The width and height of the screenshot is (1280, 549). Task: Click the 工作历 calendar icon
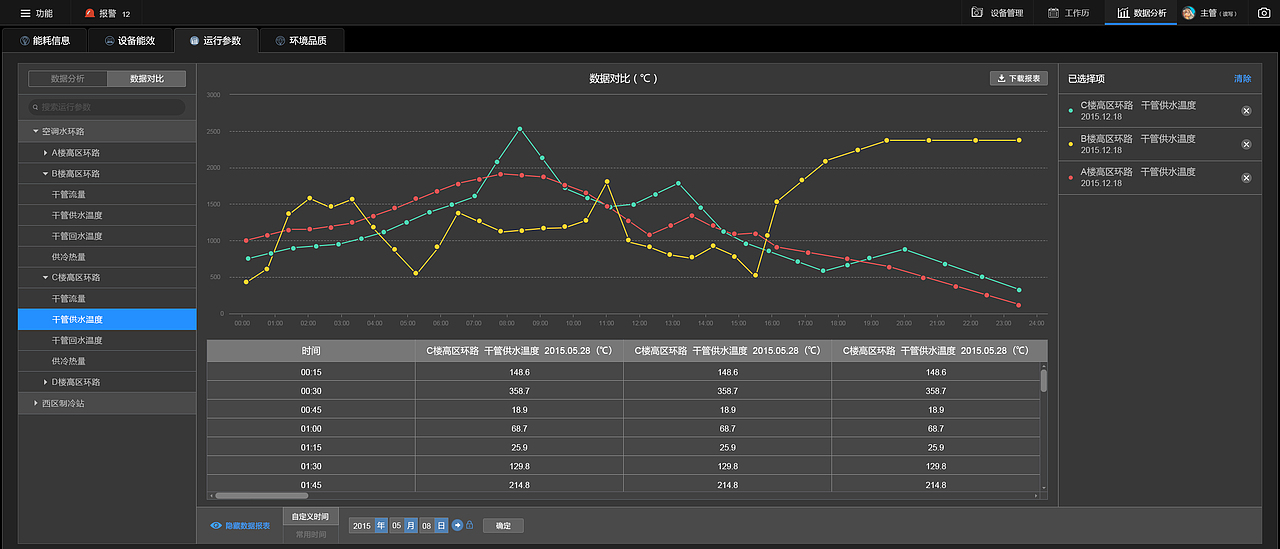click(x=1053, y=13)
